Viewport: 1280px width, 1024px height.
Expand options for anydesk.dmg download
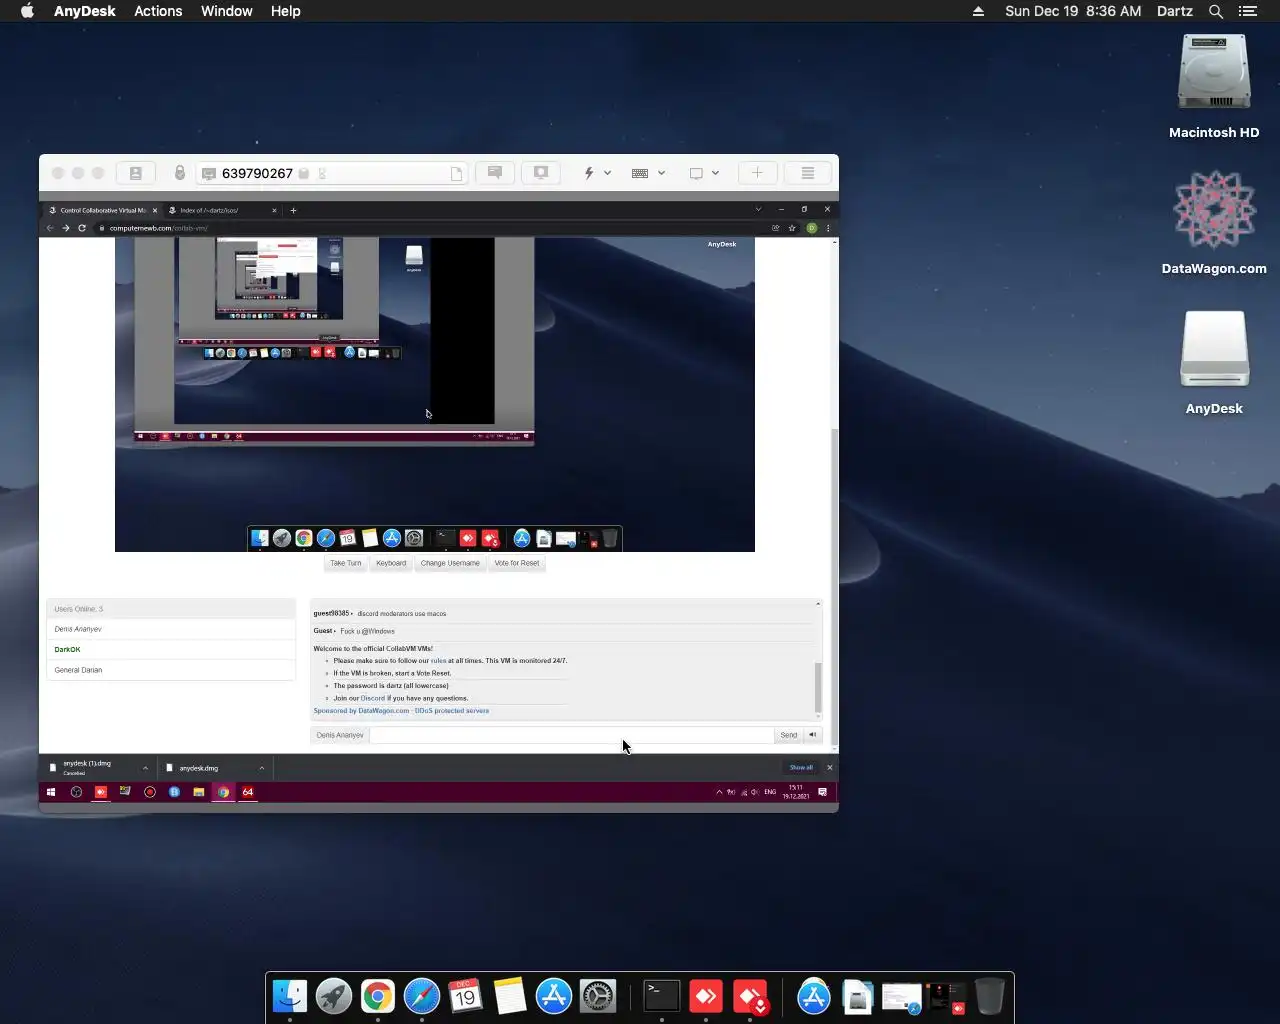pyautogui.click(x=262, y=768)
